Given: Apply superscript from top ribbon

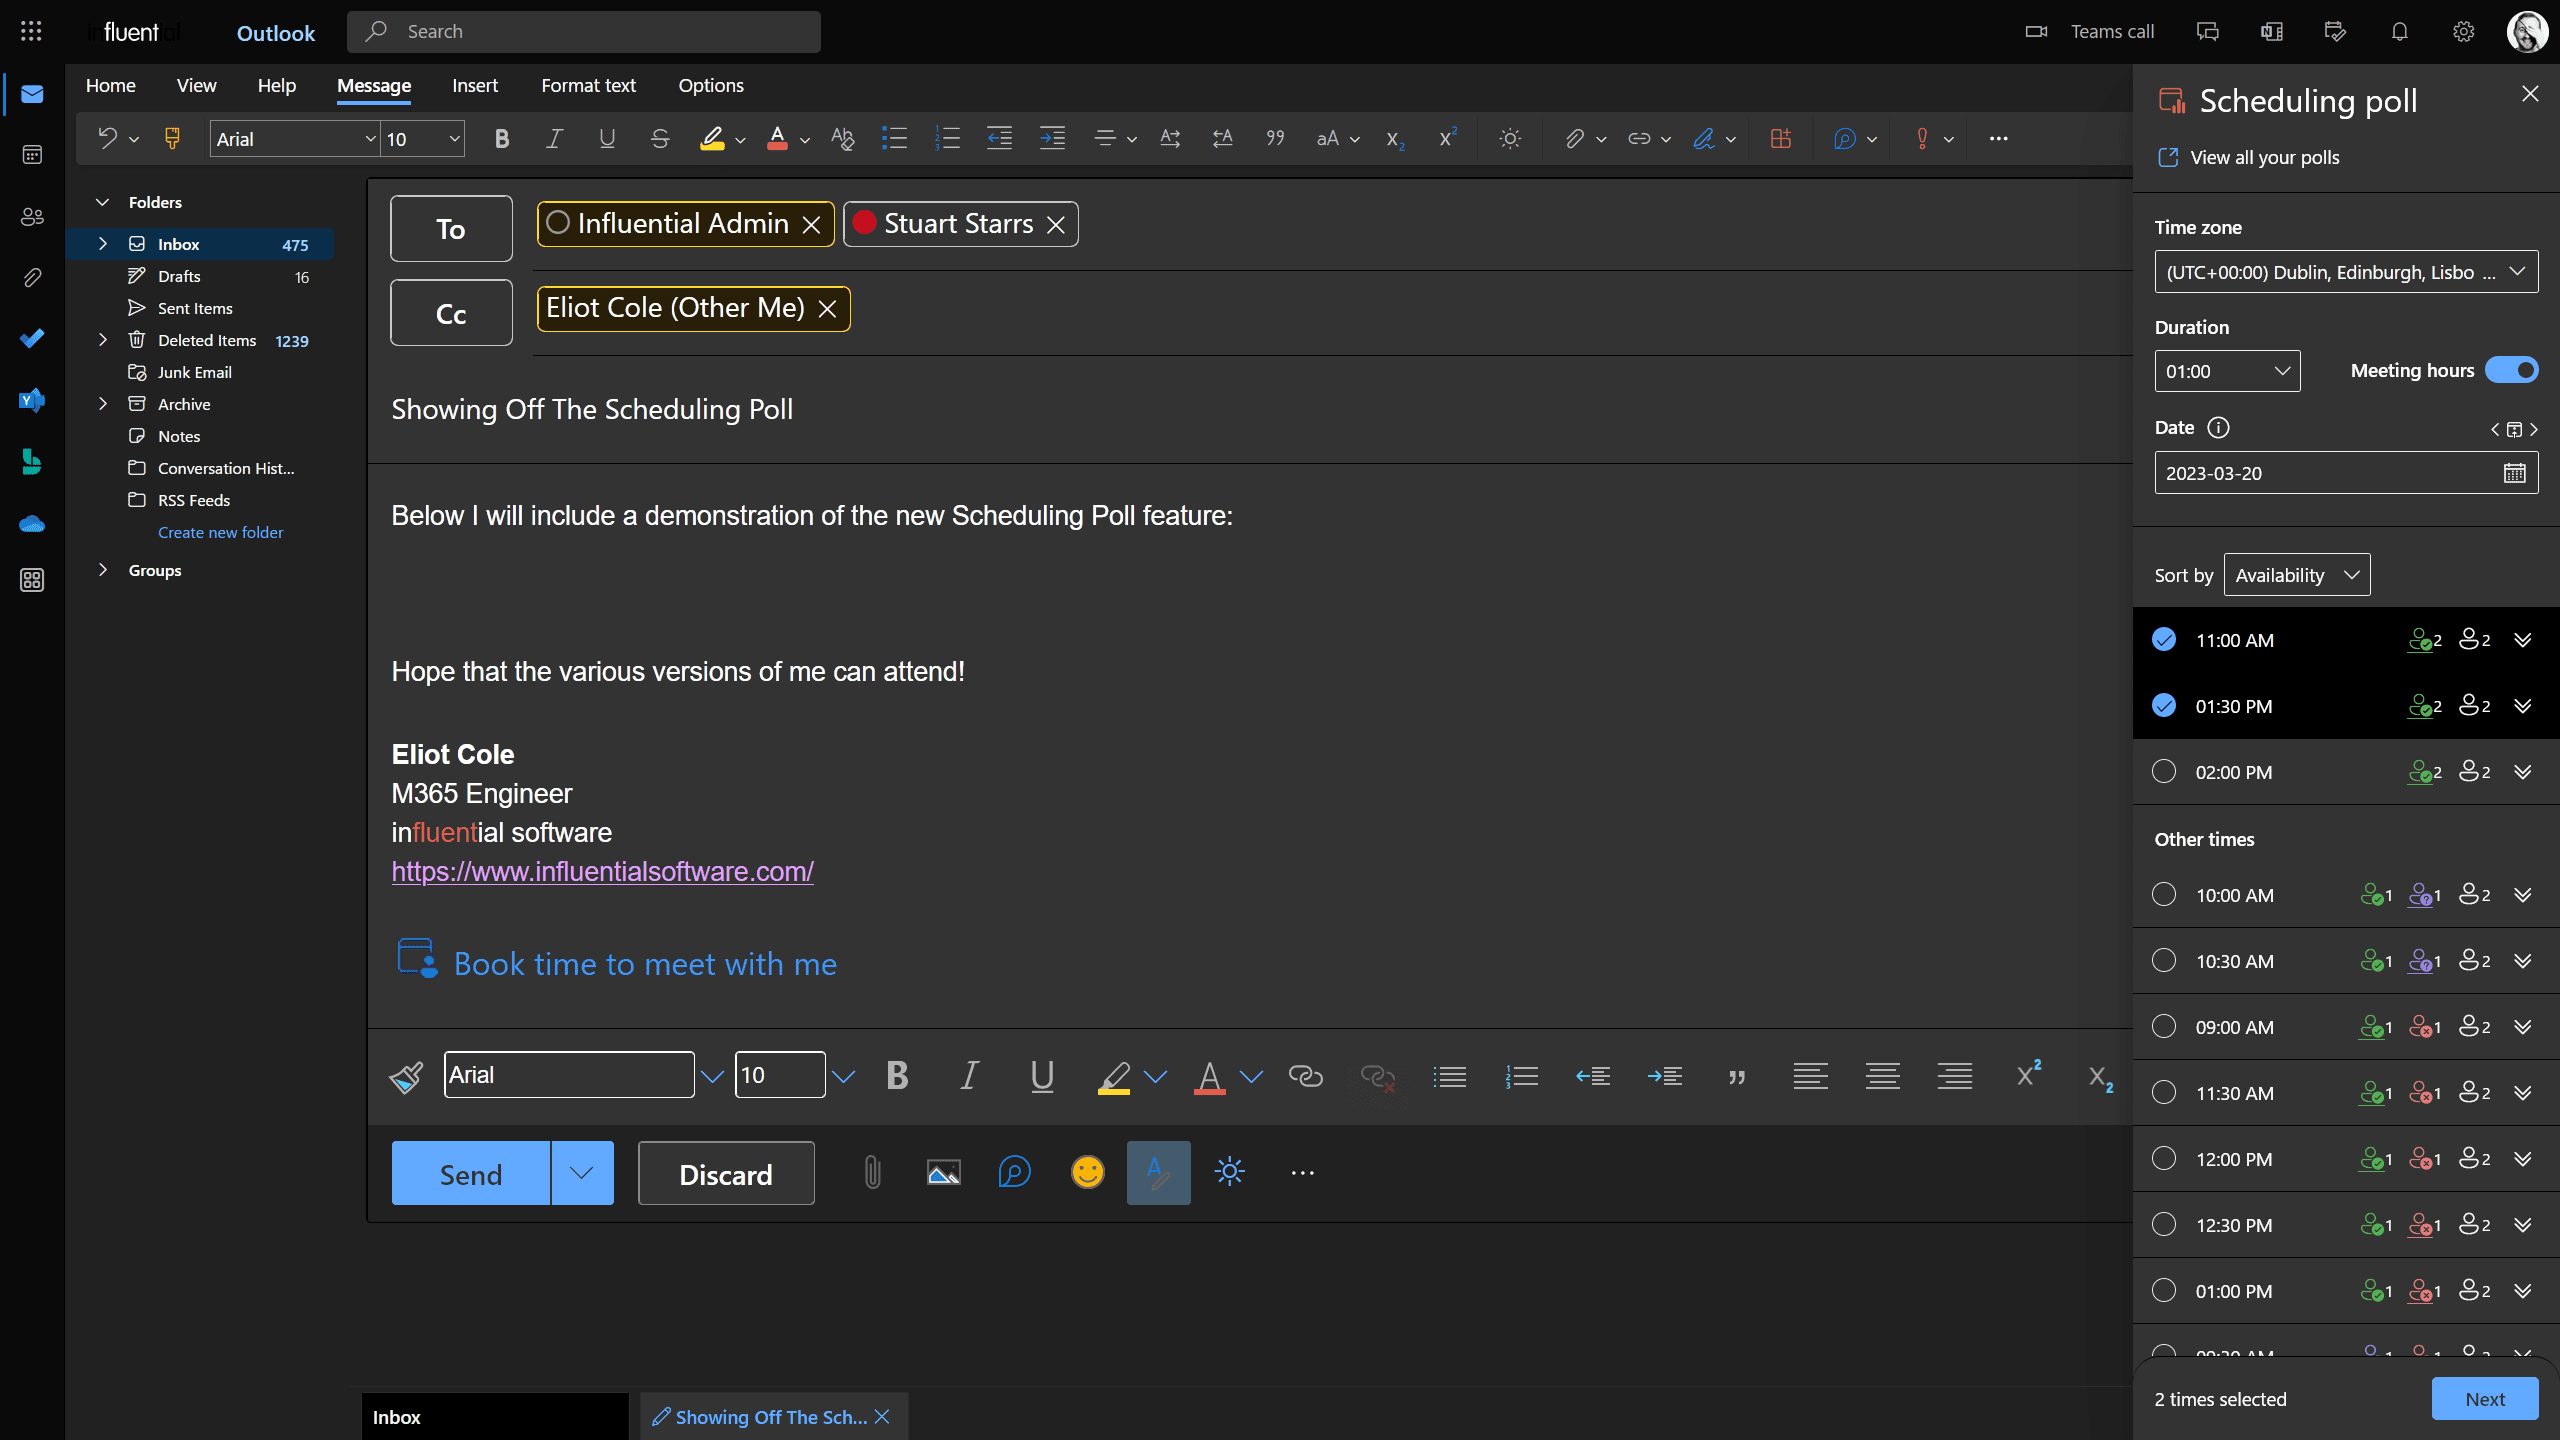Looking at the screenshot, I should click(1447, 139).
